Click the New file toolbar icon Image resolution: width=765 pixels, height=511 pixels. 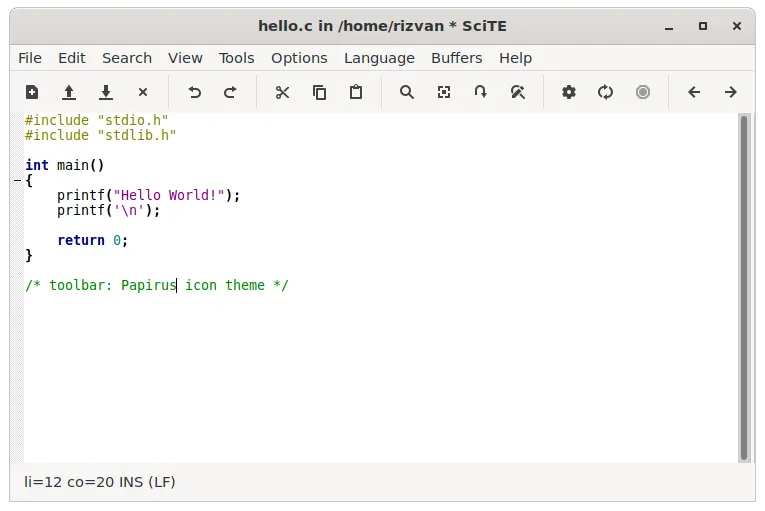click(x=32, y=92)
